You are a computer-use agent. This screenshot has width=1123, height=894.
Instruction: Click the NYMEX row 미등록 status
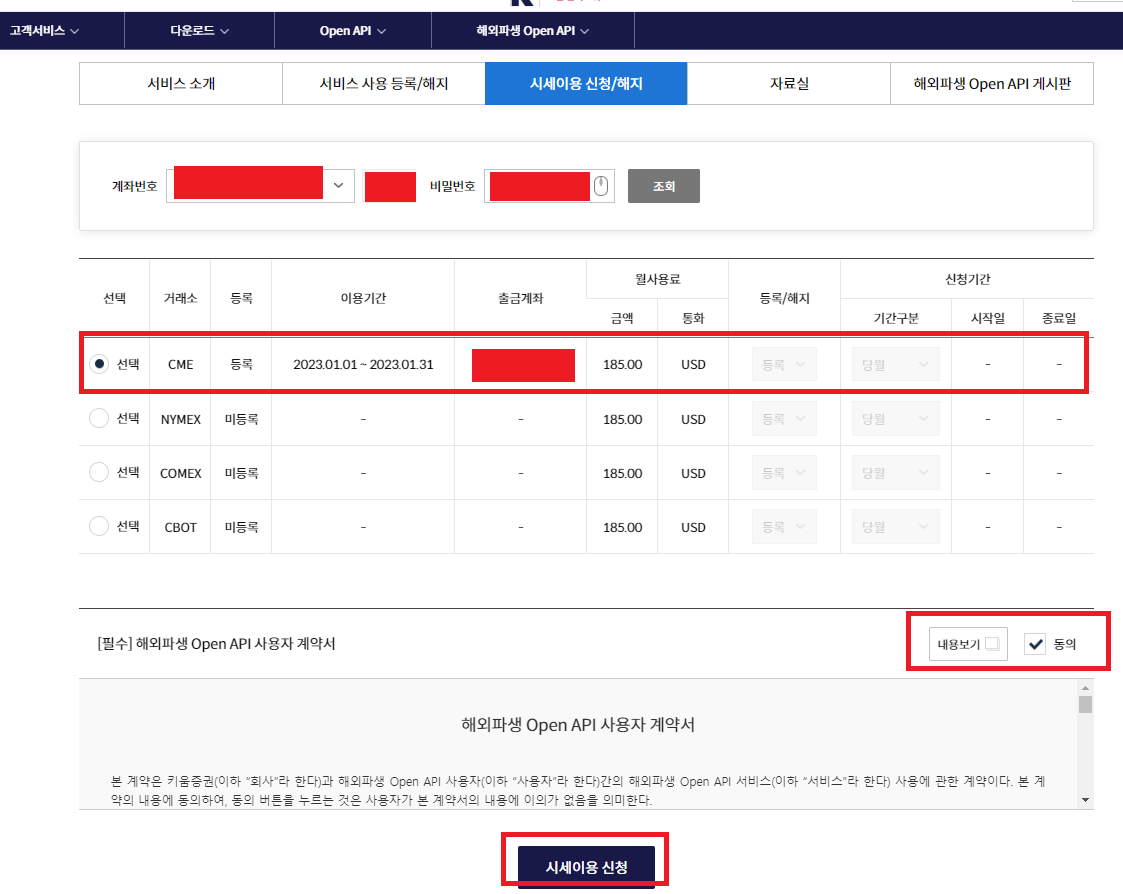(x=241, y=419)
